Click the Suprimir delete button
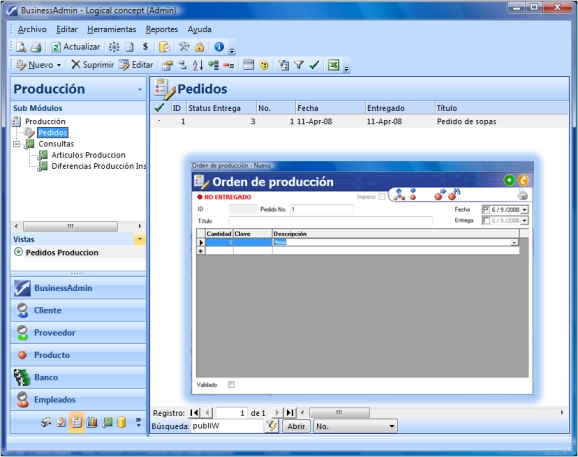Viewport: 578px width, 457px height. [93, 65]
